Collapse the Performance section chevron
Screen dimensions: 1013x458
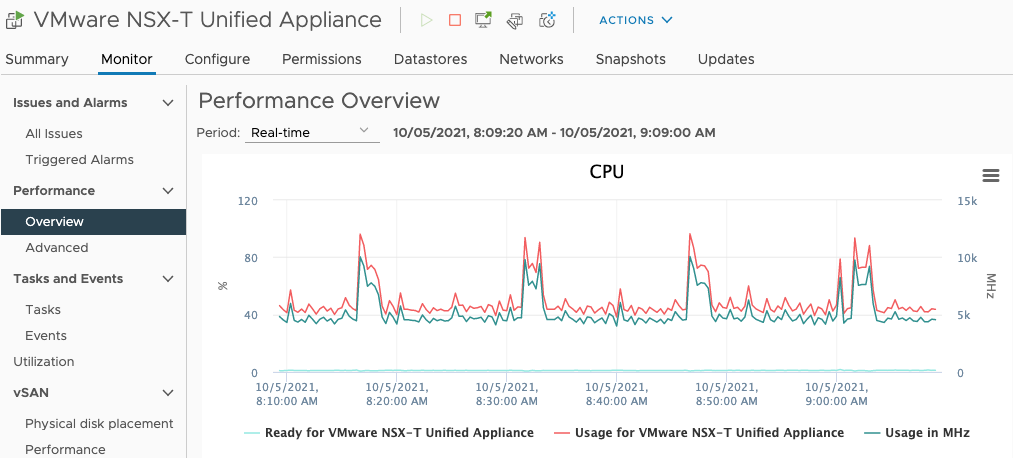pyautogui.click(x=168, y=191)
